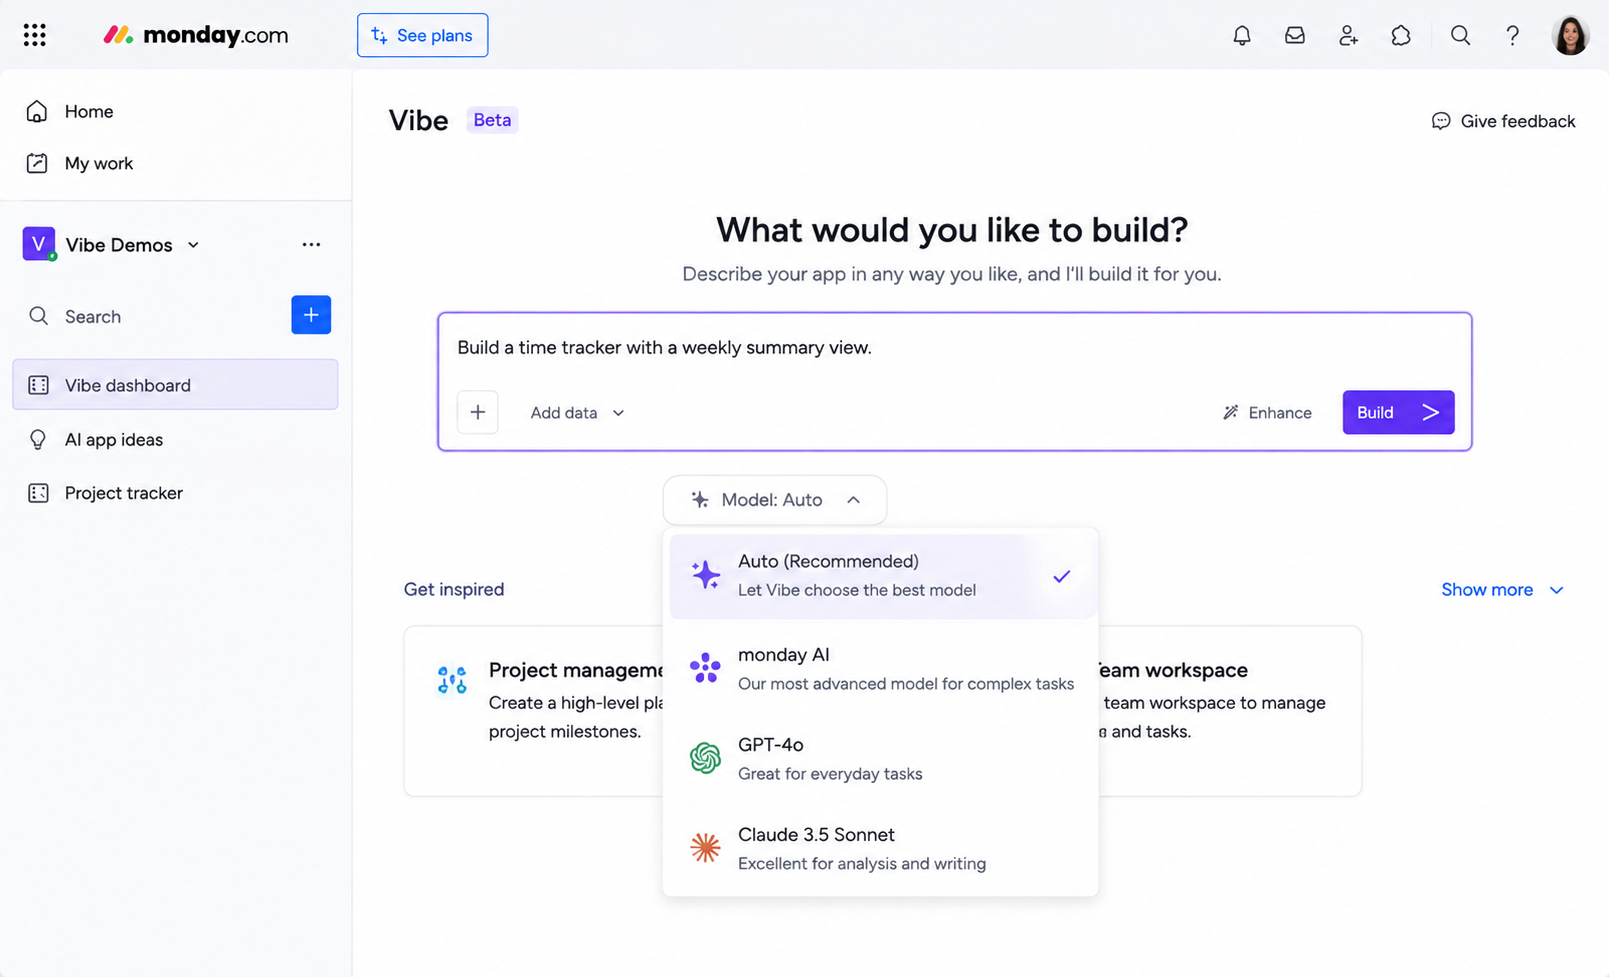Click the monday.com logo
The width and height of the screenshot is (1609, 977).
tap(196, 35)
